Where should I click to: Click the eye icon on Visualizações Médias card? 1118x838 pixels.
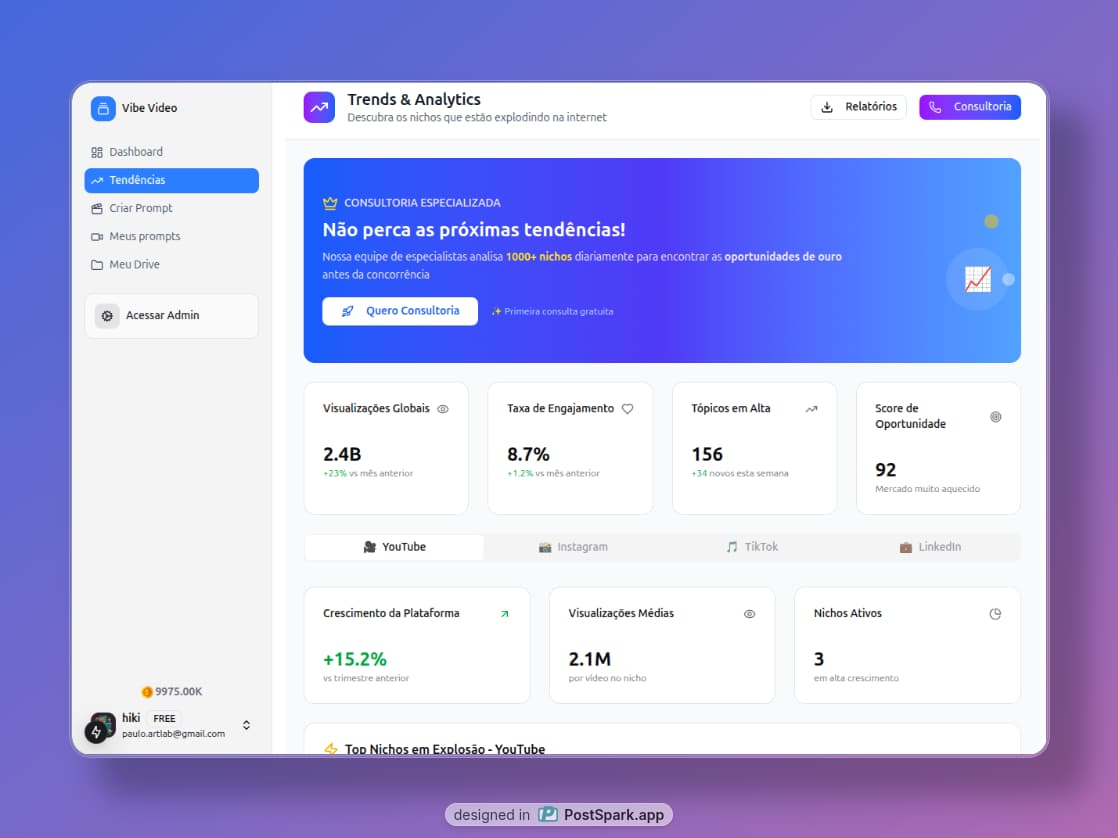pyautogui.click(x=749, y=614)
